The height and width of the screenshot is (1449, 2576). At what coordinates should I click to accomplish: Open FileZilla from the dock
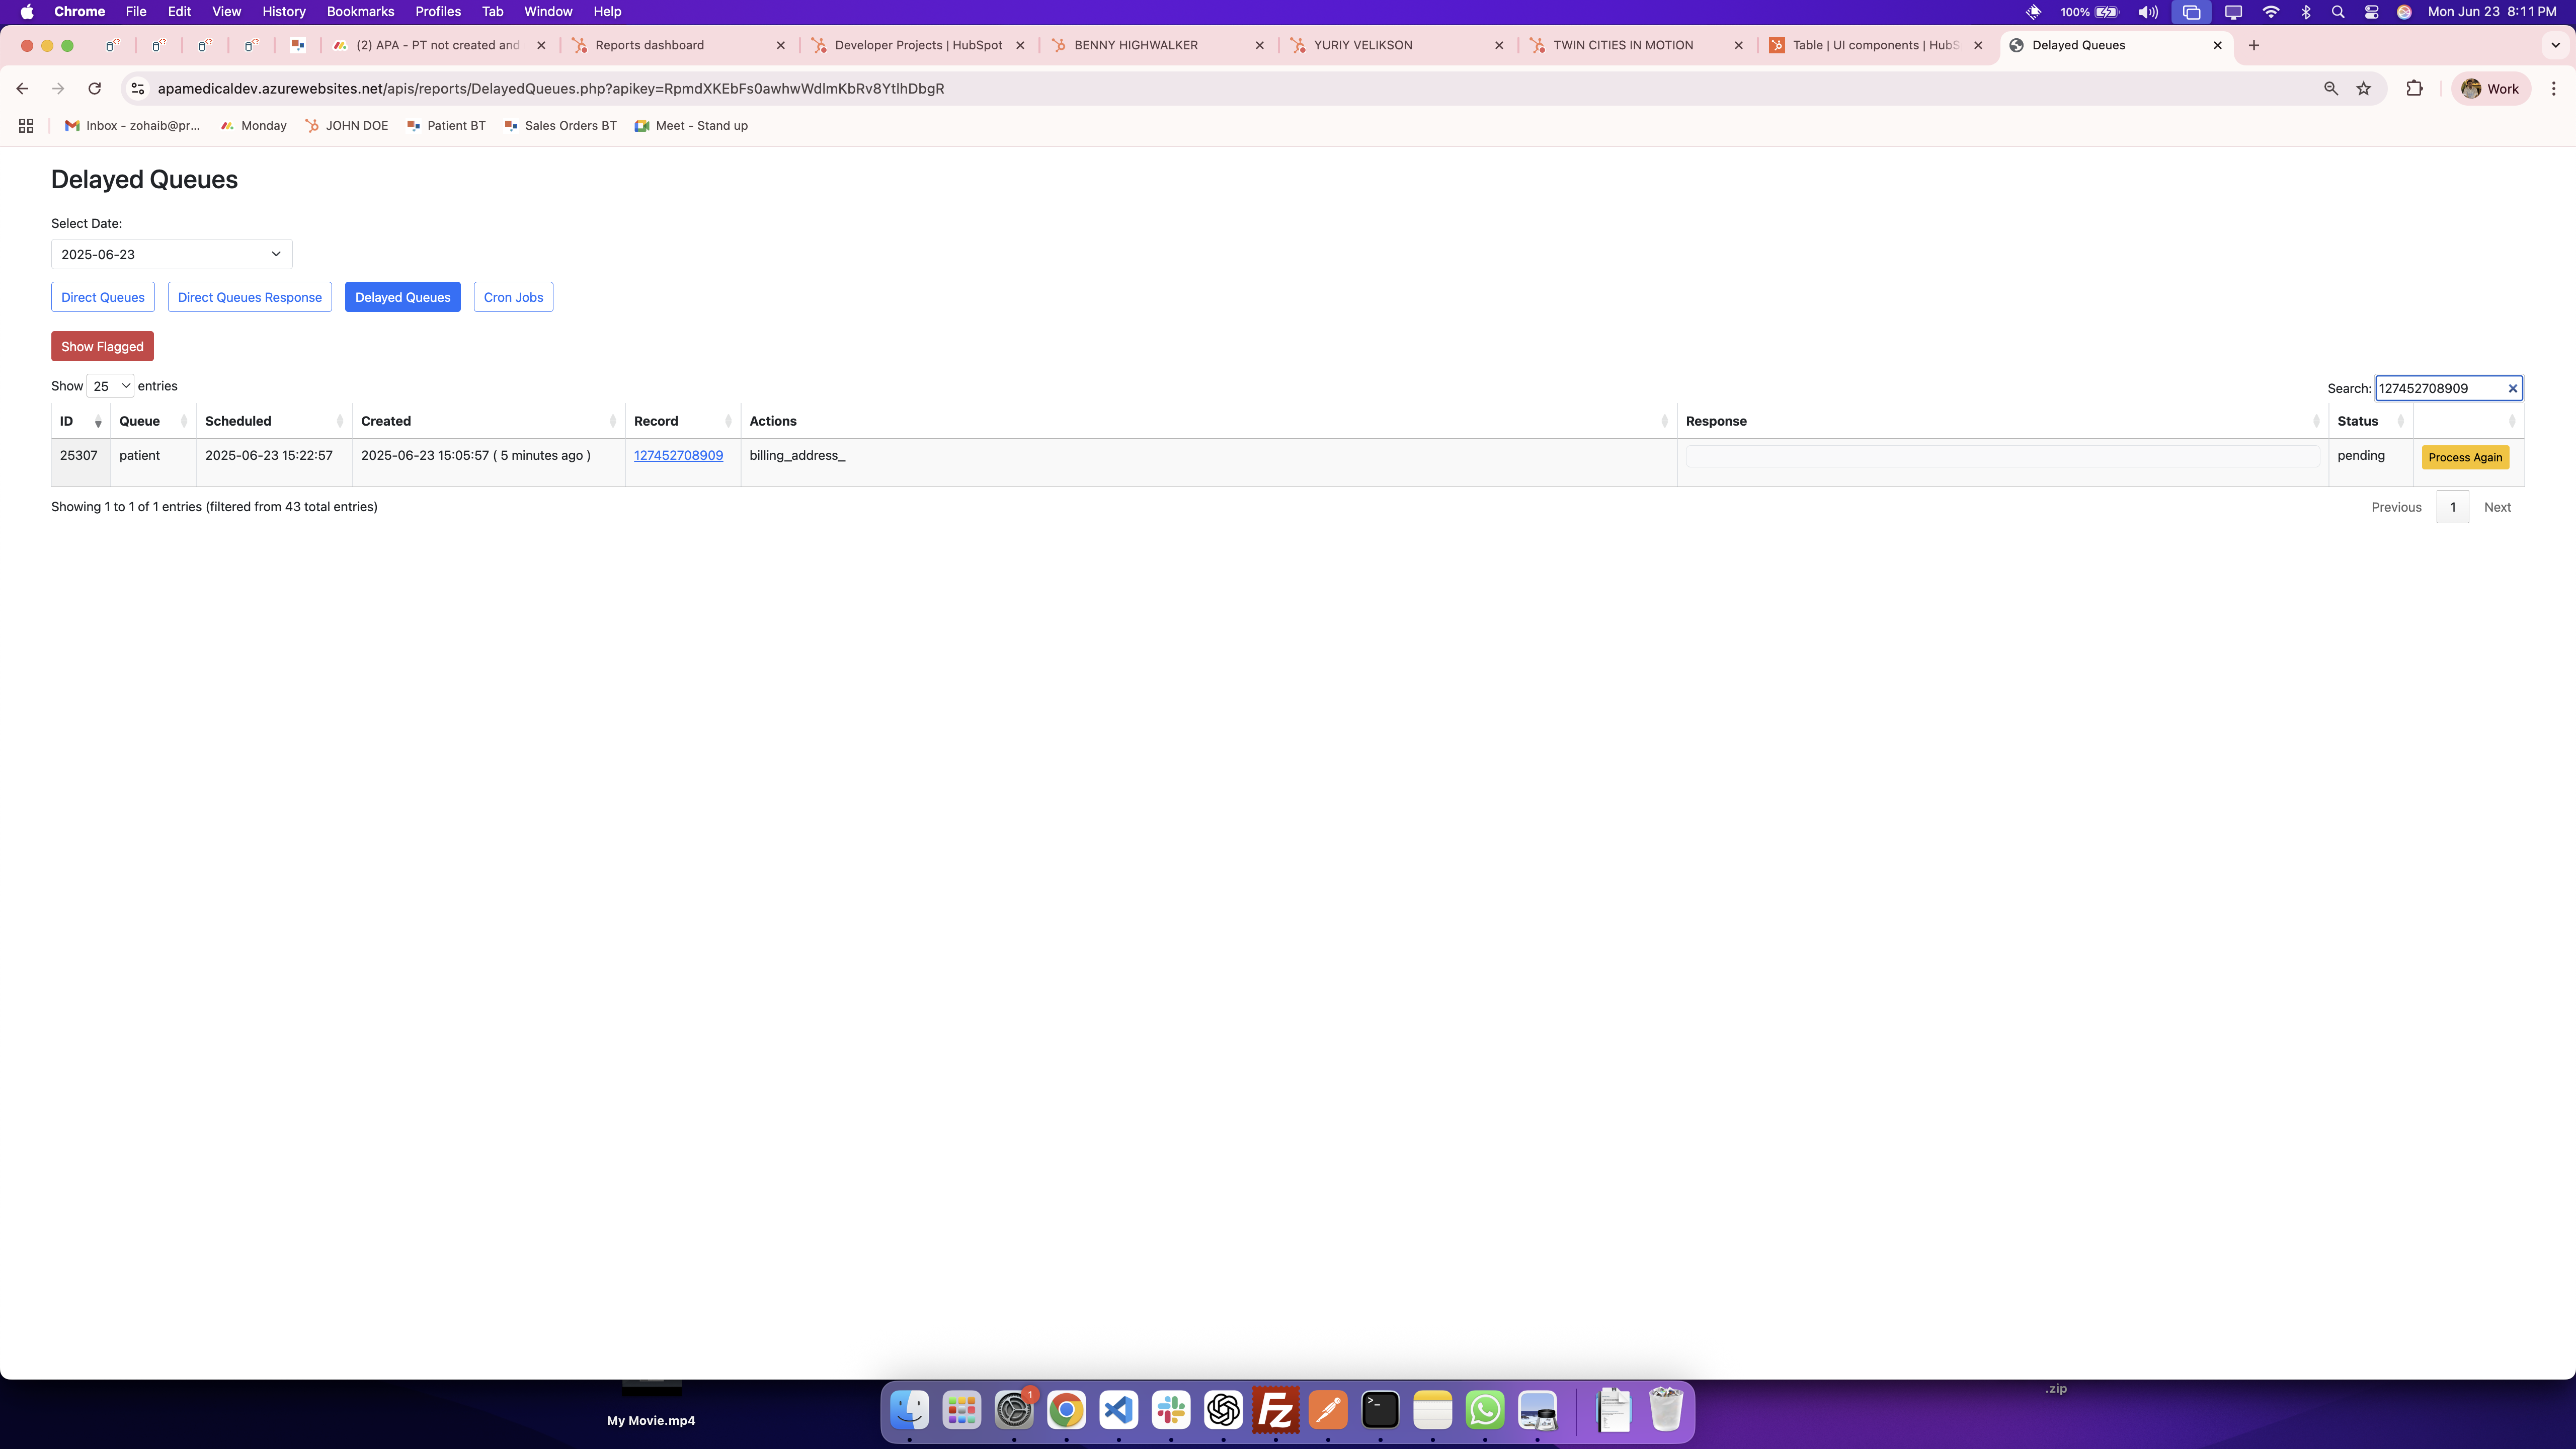[x=1275, y=1410]
